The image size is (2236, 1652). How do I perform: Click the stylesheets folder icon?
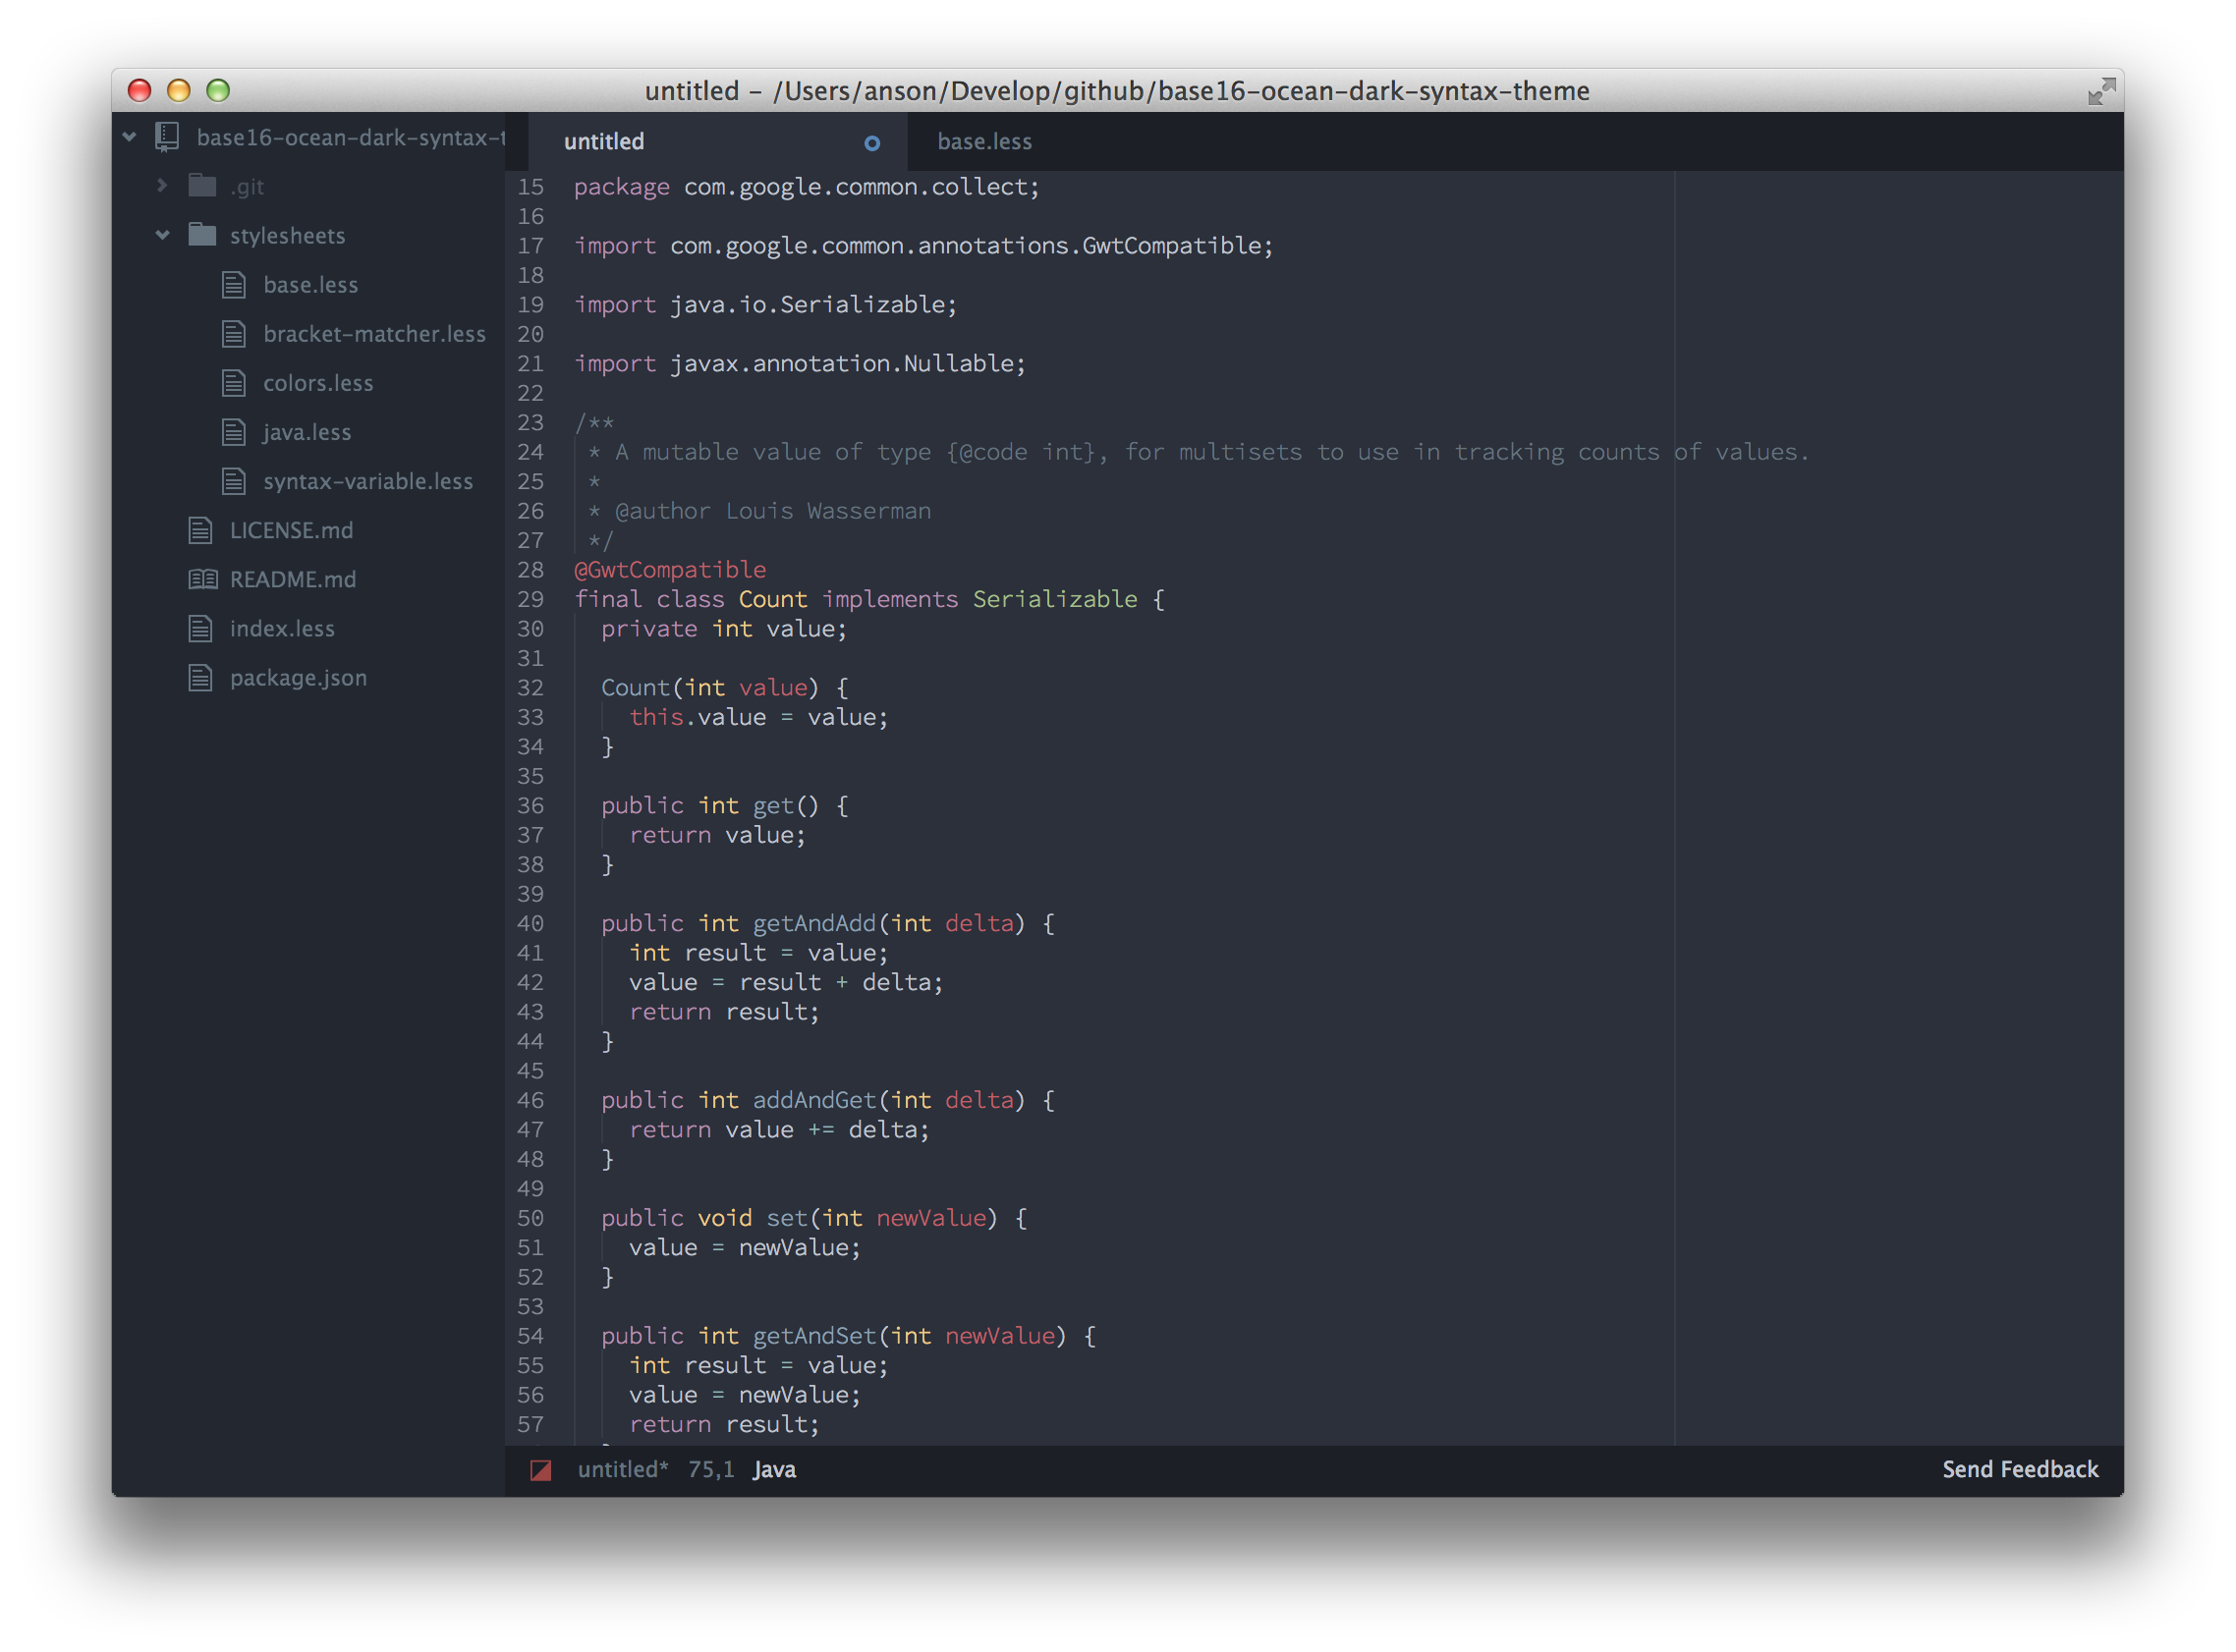point(203,235)
